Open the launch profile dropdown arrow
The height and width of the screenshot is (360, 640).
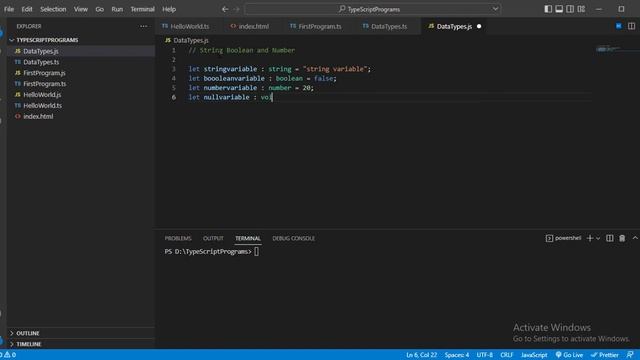point(598,238)
